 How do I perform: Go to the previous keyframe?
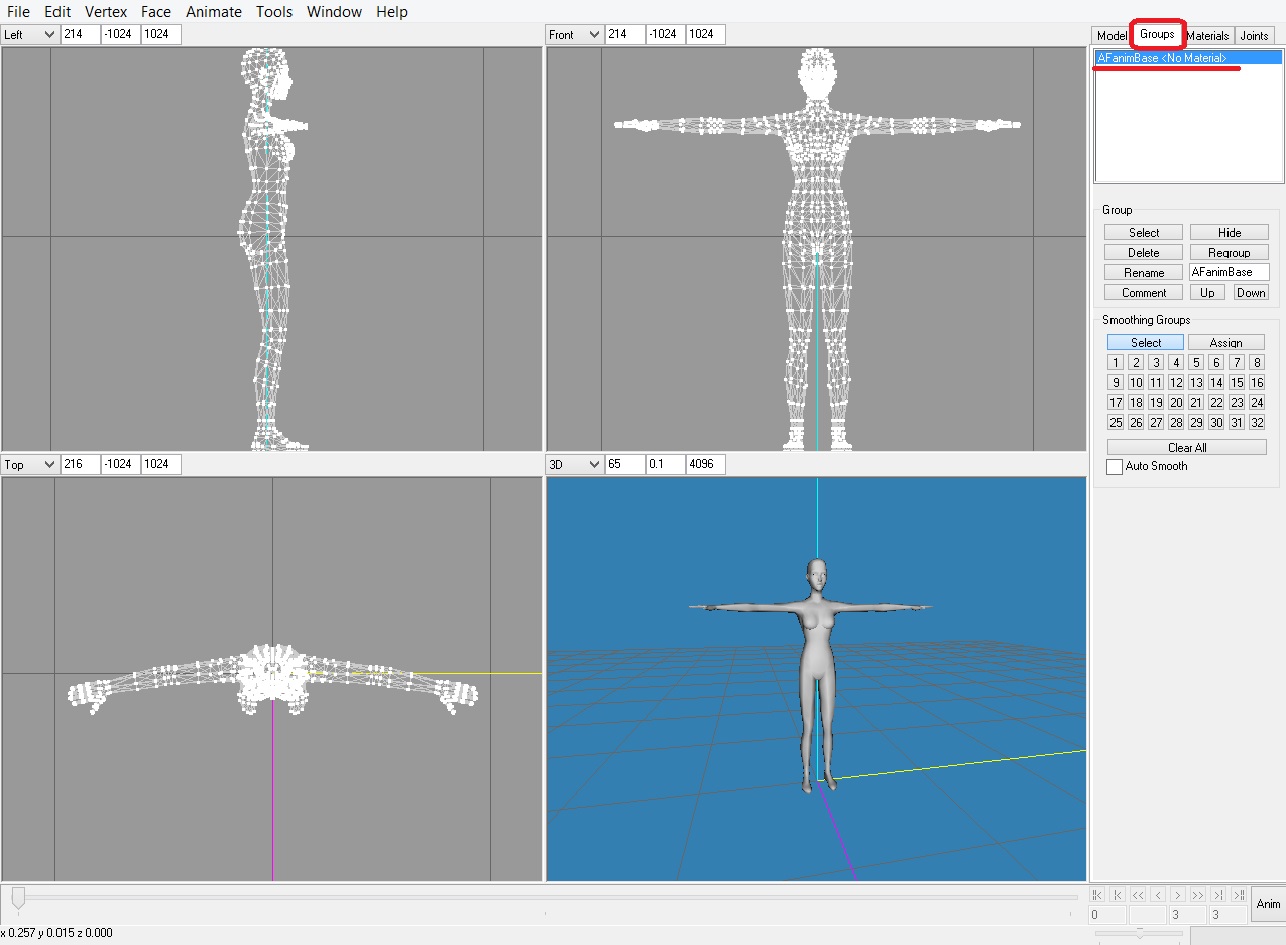(1117, 895)
